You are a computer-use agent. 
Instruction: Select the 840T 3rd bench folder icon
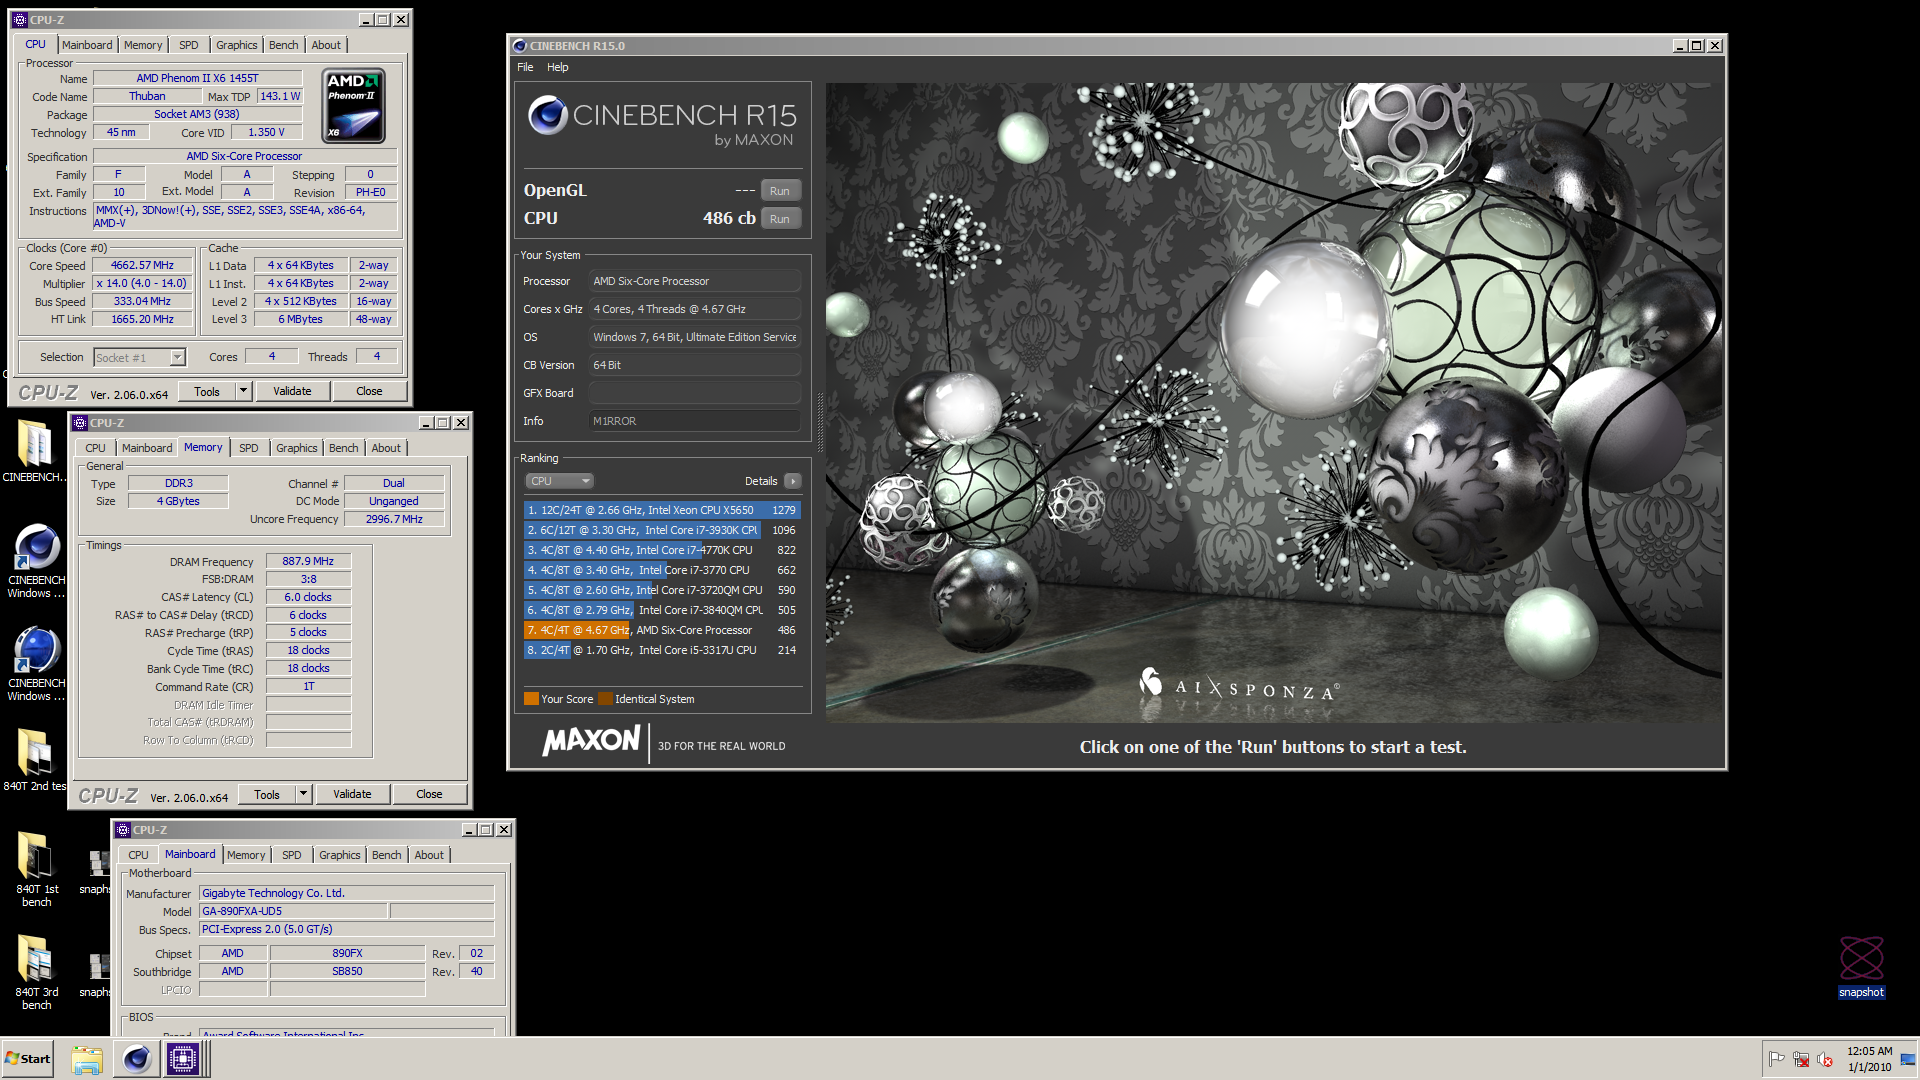click(36, 959)
